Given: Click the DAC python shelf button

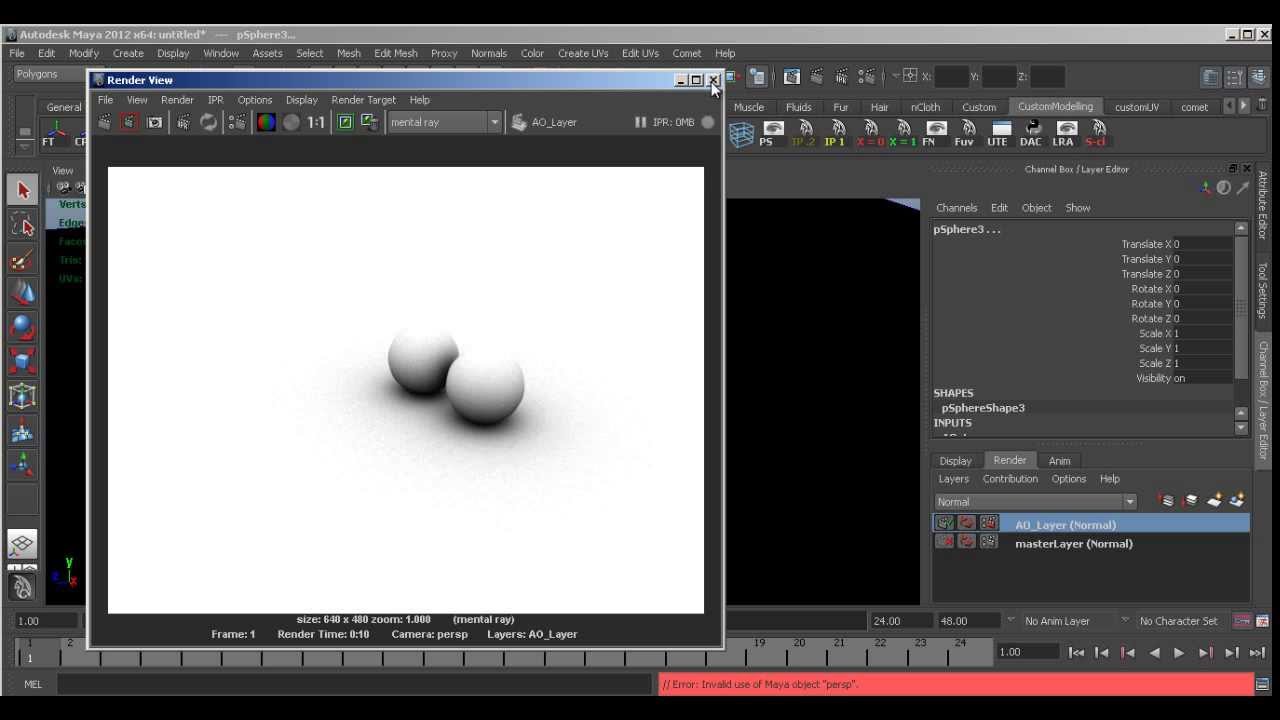Looking at the screenshot, I should point(1031,133).
